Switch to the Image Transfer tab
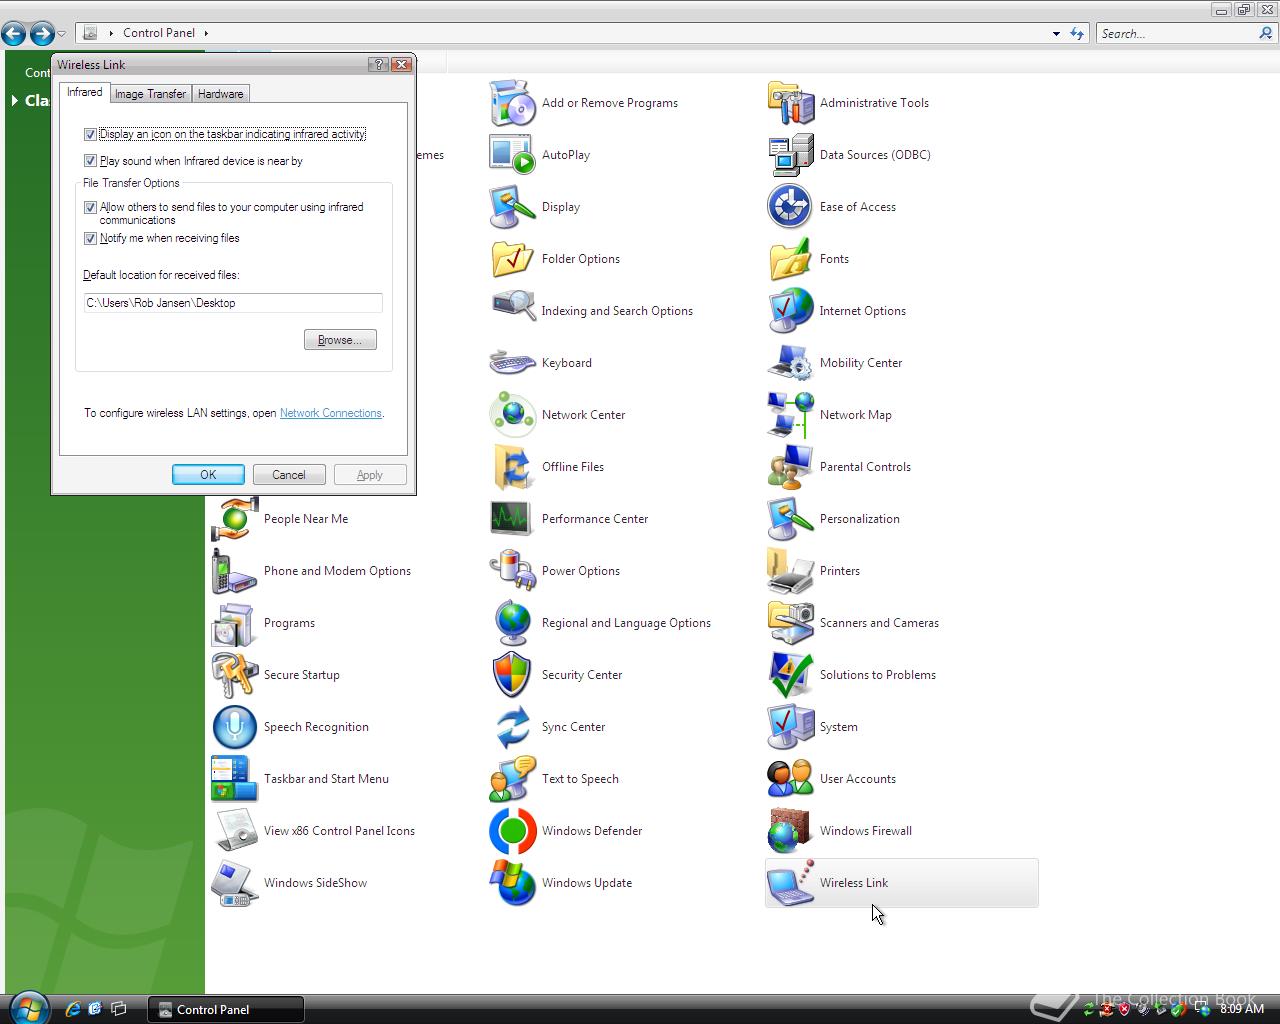The width and height of the screenshot is (1280, 1024). coord(150,94)
